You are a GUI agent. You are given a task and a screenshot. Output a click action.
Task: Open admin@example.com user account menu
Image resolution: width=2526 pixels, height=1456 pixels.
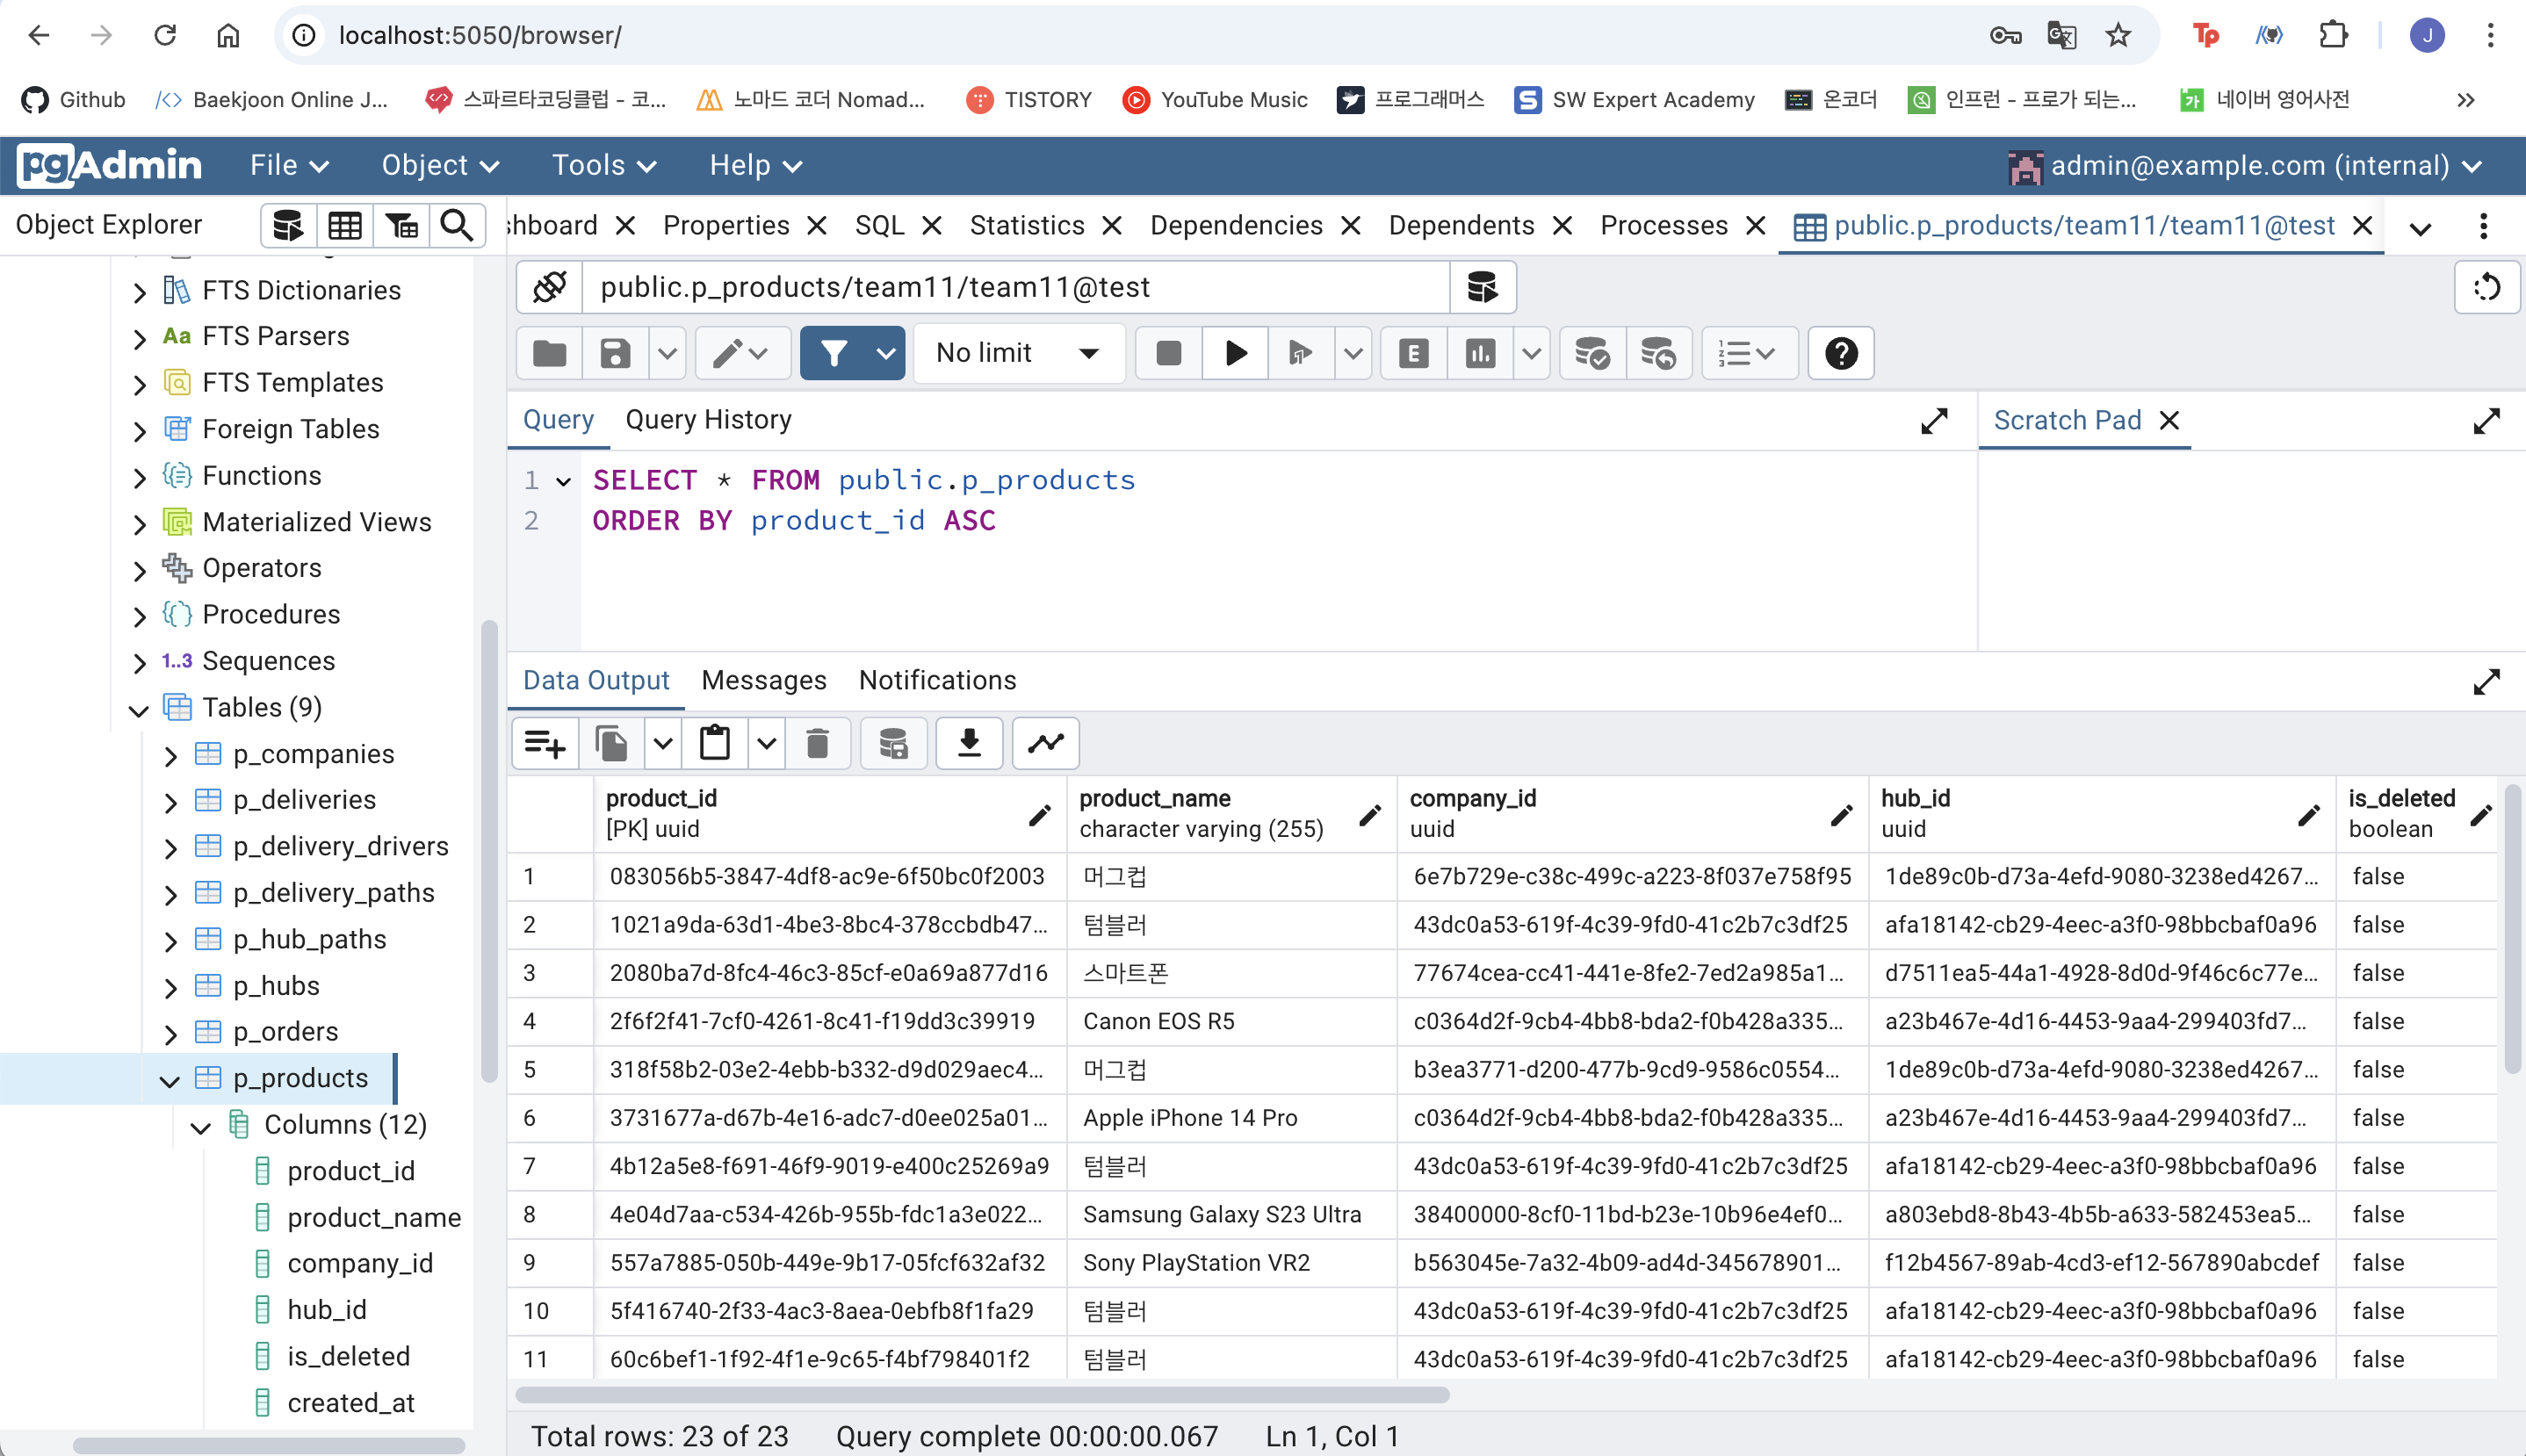click(2245, 165)
